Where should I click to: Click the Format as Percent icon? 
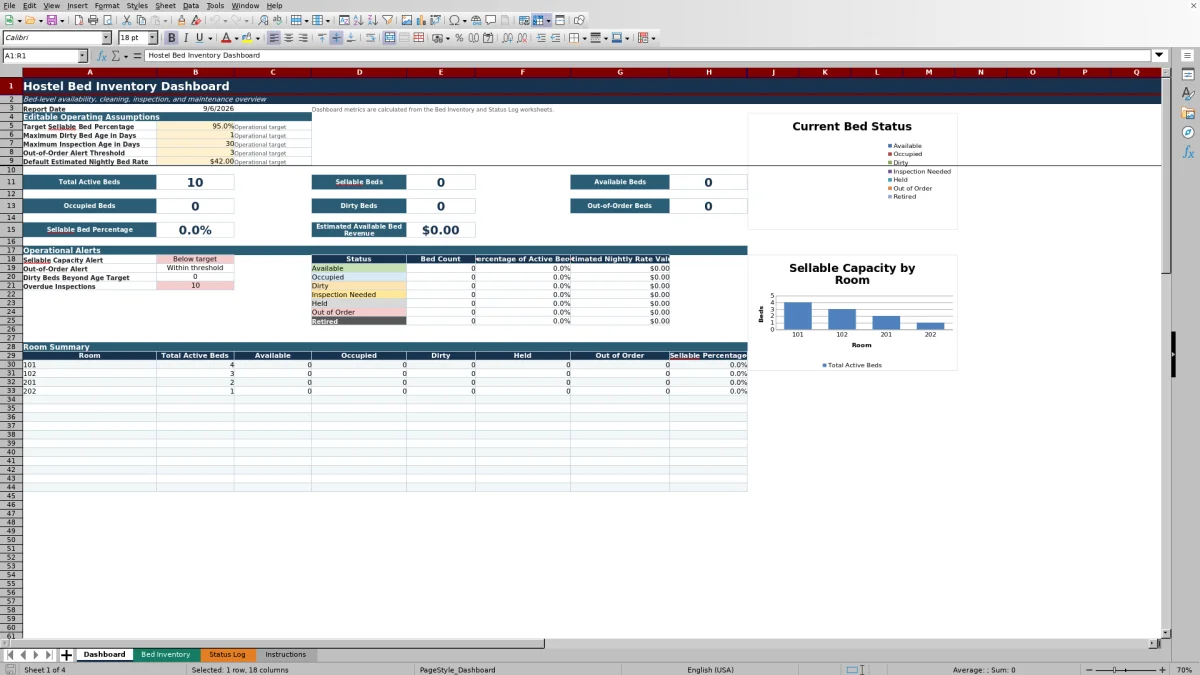pos(459,38)
